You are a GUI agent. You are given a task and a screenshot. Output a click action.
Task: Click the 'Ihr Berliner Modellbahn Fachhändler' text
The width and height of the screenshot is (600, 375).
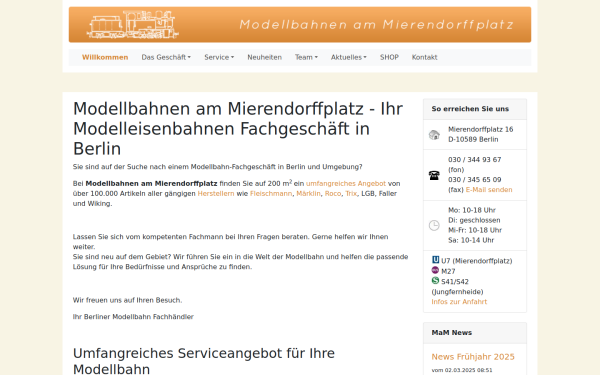click(133, 317)
